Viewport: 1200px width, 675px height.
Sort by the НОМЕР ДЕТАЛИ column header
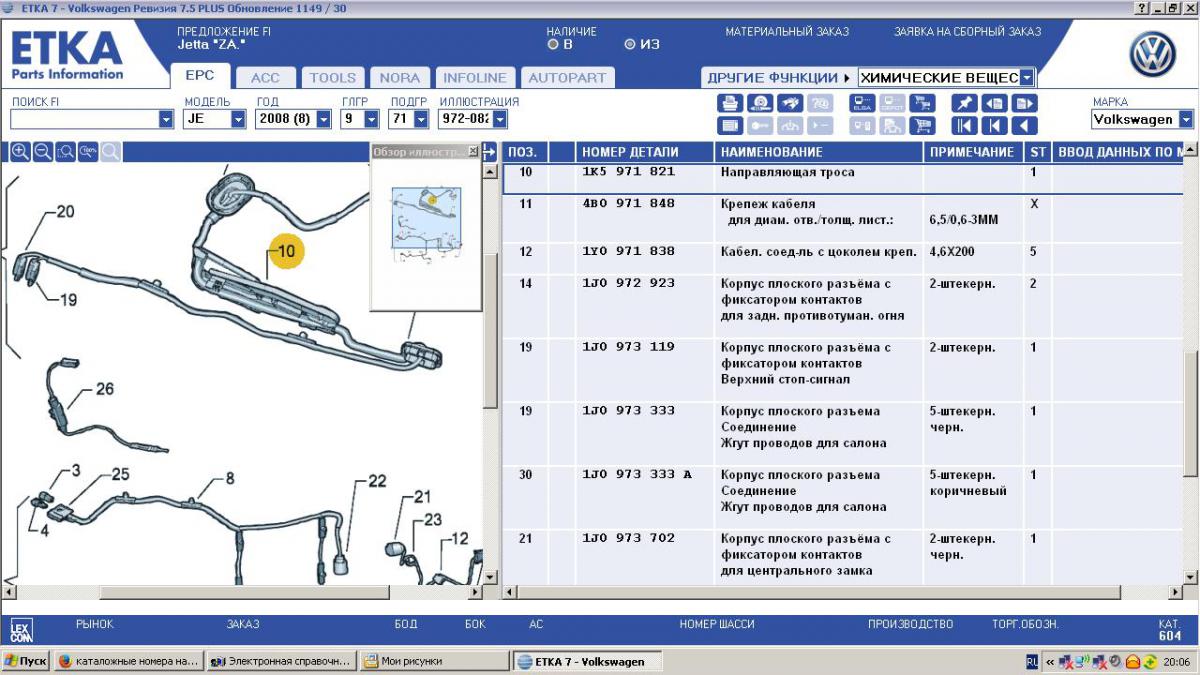click(630, 152)
